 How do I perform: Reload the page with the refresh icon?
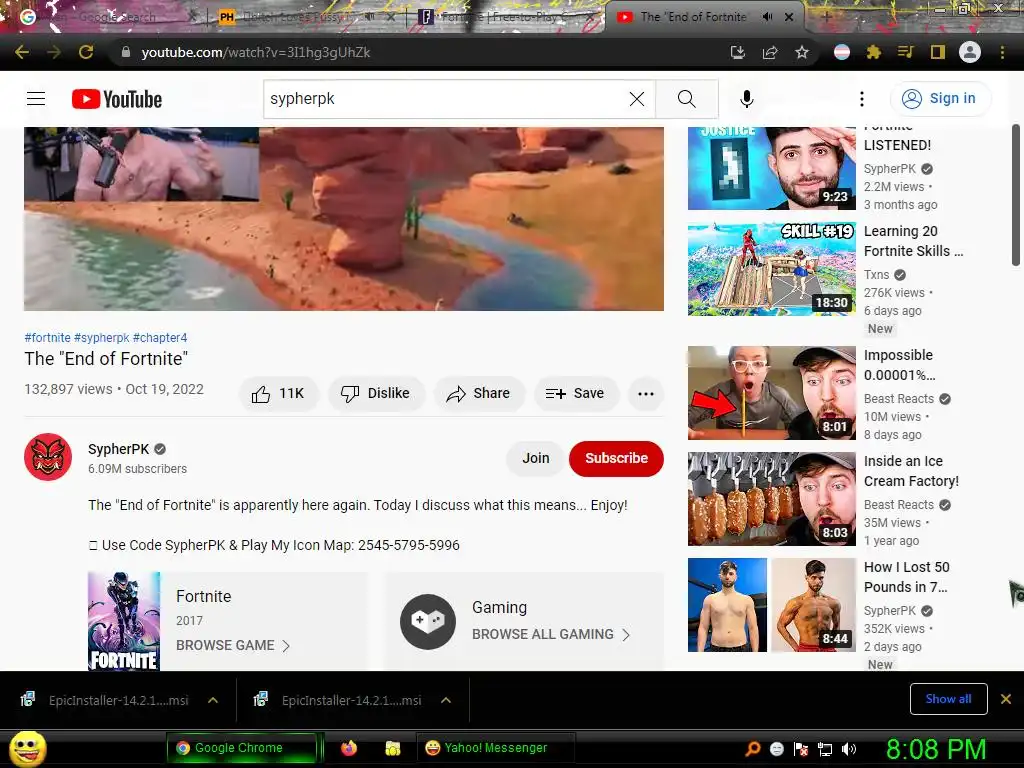click(x=86, y=52)
